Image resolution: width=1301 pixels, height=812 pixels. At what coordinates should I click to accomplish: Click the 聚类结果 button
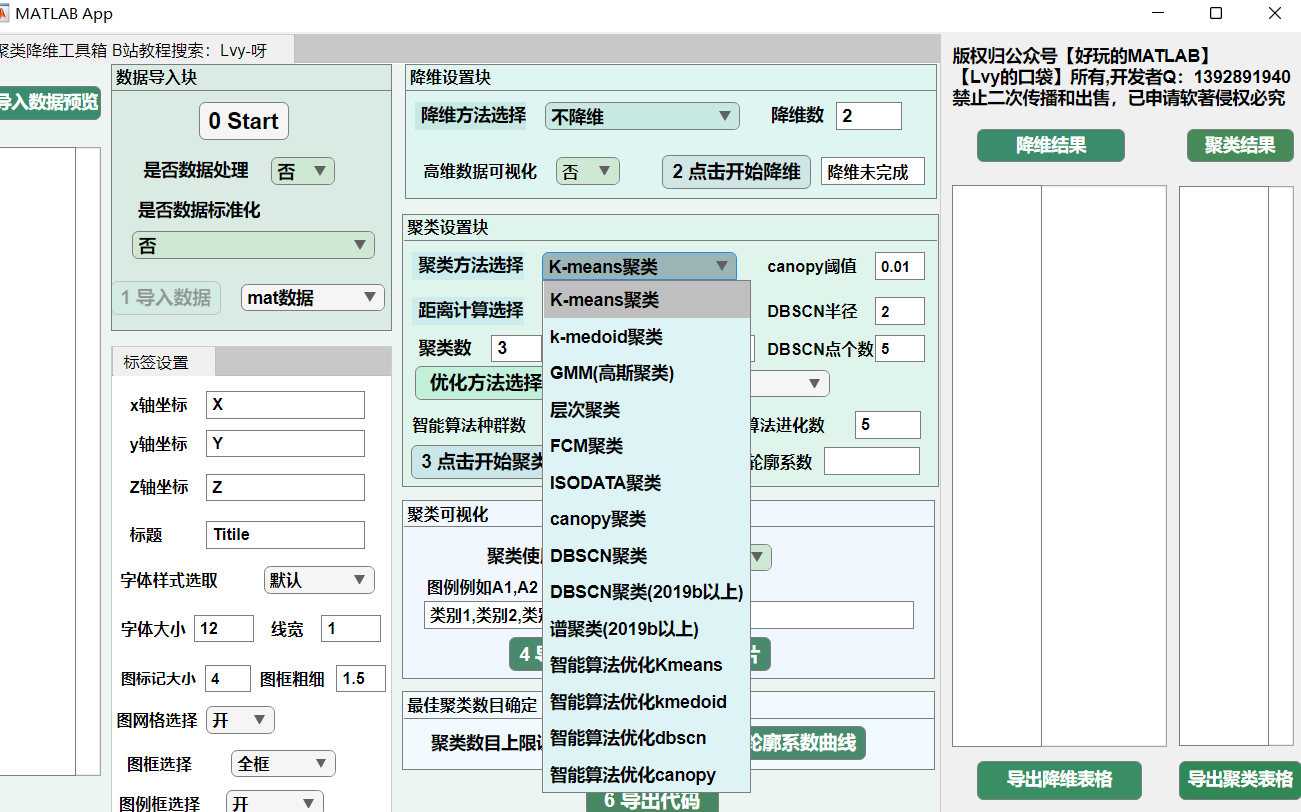[1240, 146]
